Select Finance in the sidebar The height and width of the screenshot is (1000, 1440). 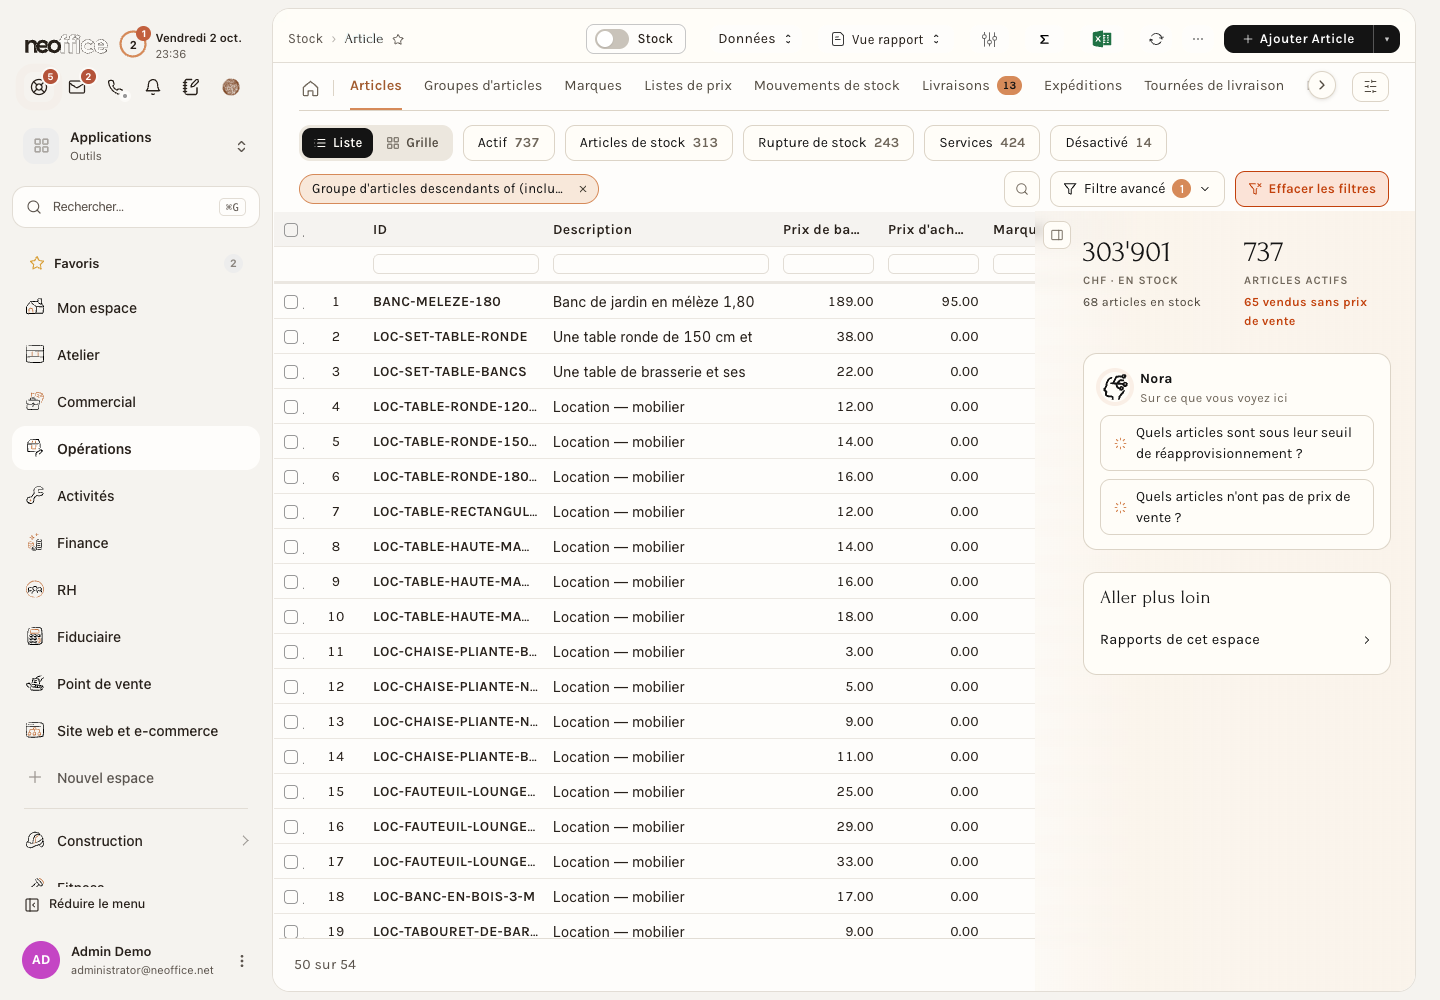click(x=136, y=543)
